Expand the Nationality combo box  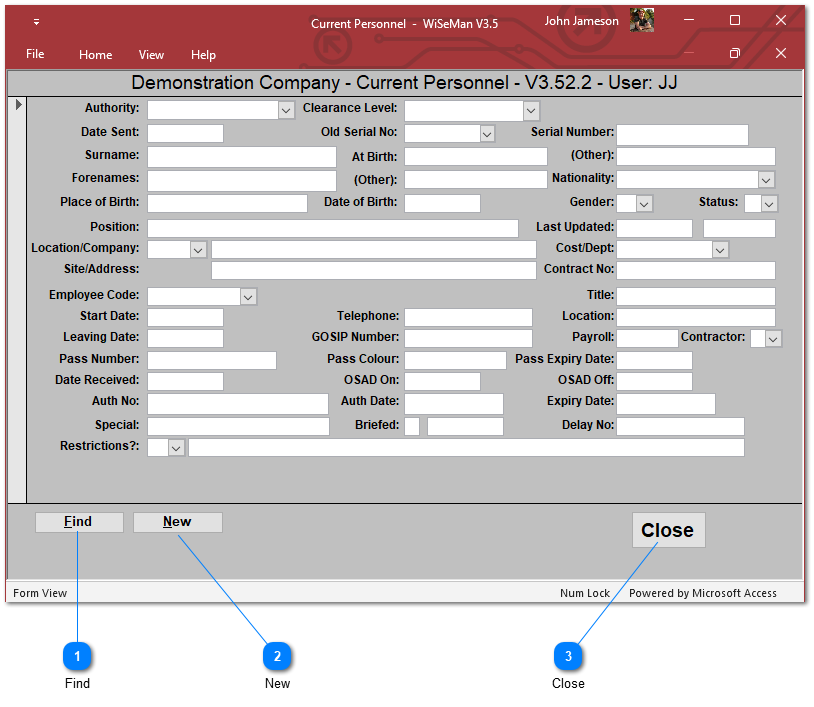(766, 180)
